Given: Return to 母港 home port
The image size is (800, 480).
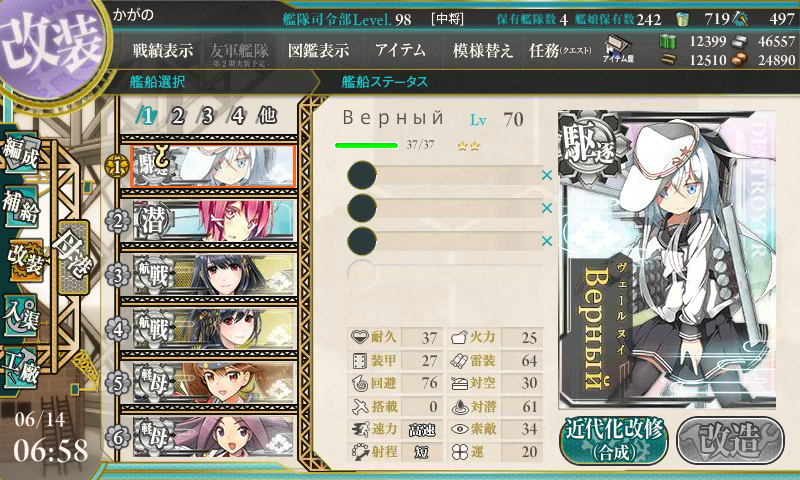Looking at the screenshot, I should pyautogui.click(x=73, y=257).
